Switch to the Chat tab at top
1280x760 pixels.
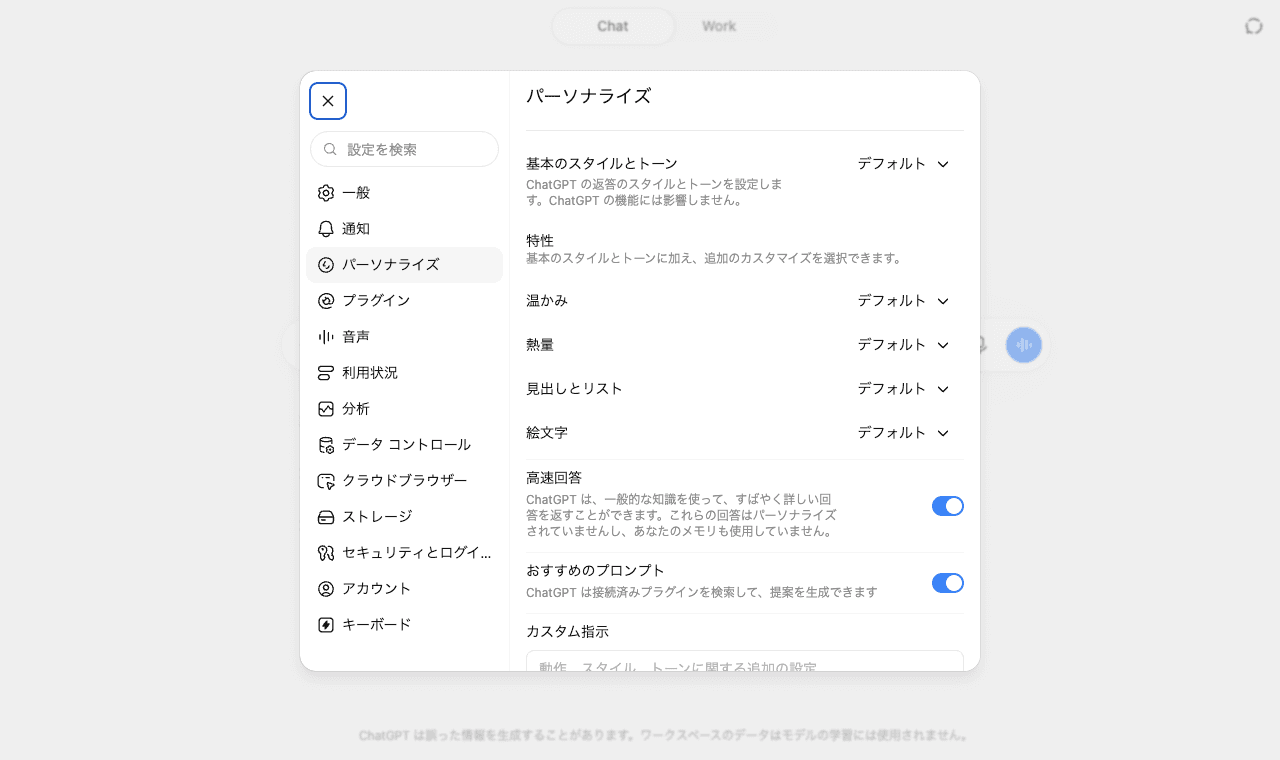[613, 26]
